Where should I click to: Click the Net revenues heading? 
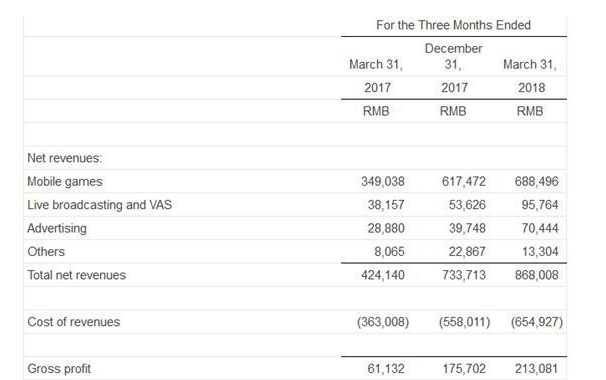pos(65,158)
